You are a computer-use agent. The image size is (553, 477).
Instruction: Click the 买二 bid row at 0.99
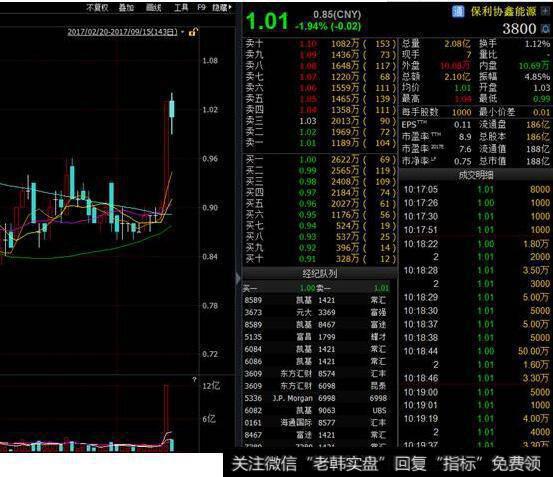point(320,171)
